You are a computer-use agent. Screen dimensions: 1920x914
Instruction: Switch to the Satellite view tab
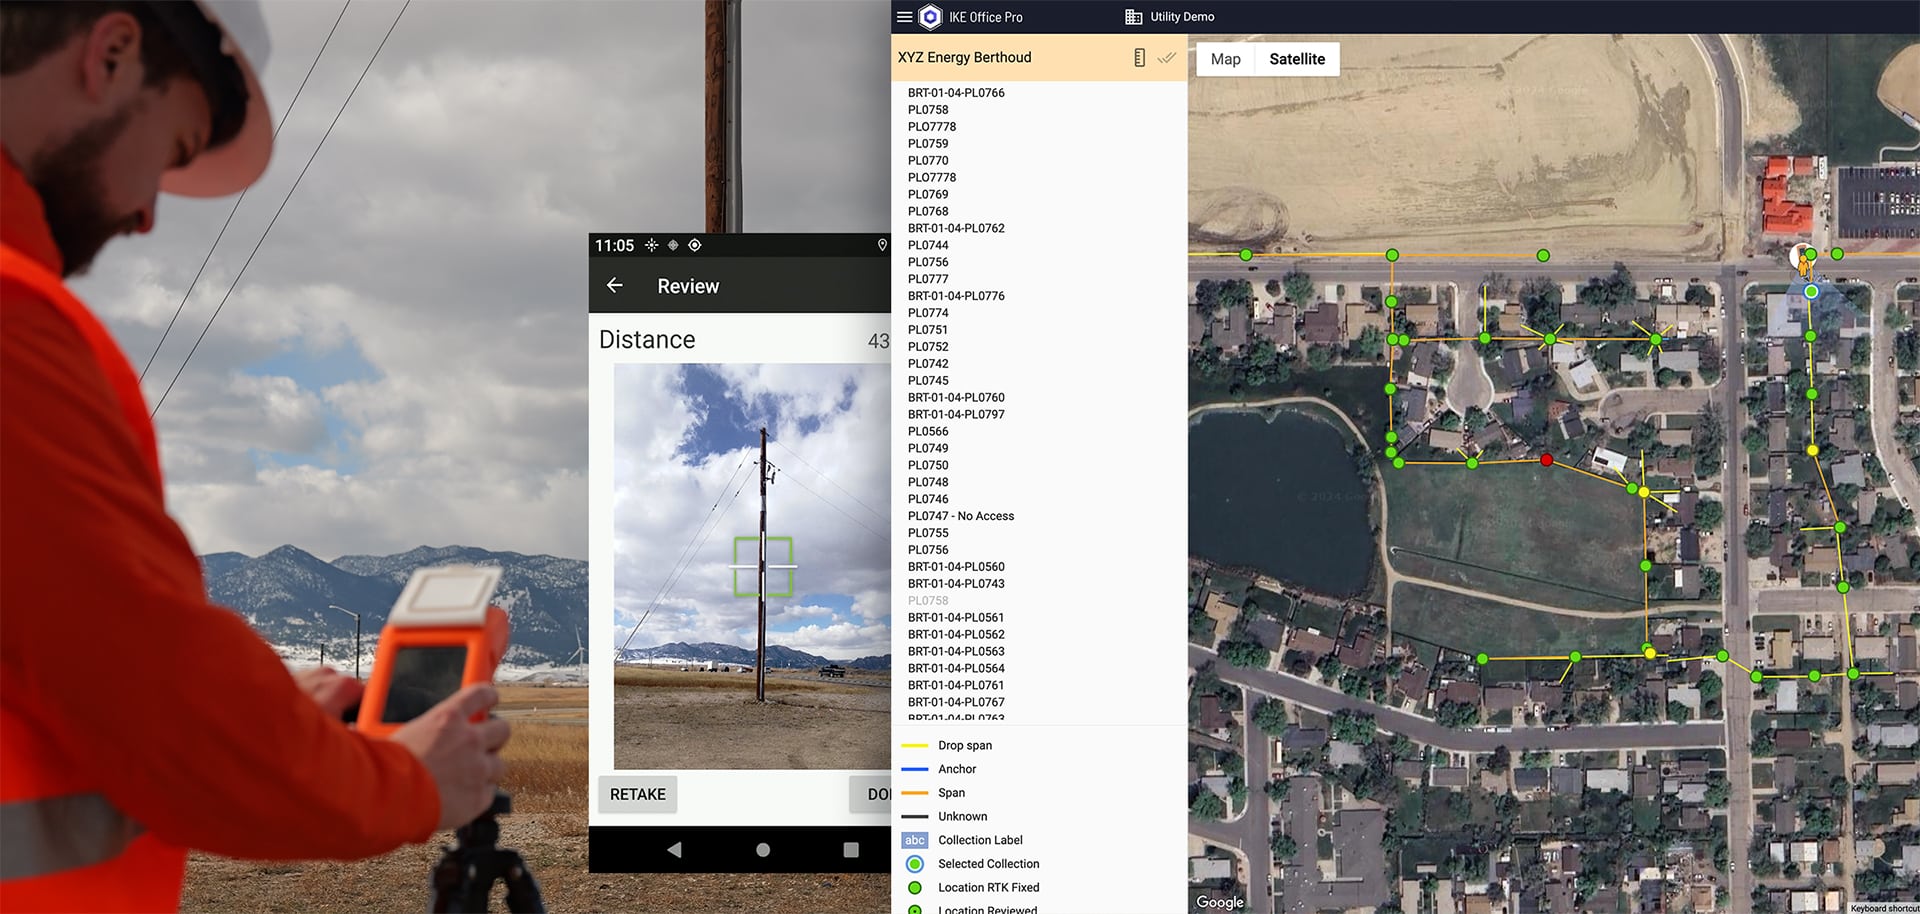point(1297,59)
